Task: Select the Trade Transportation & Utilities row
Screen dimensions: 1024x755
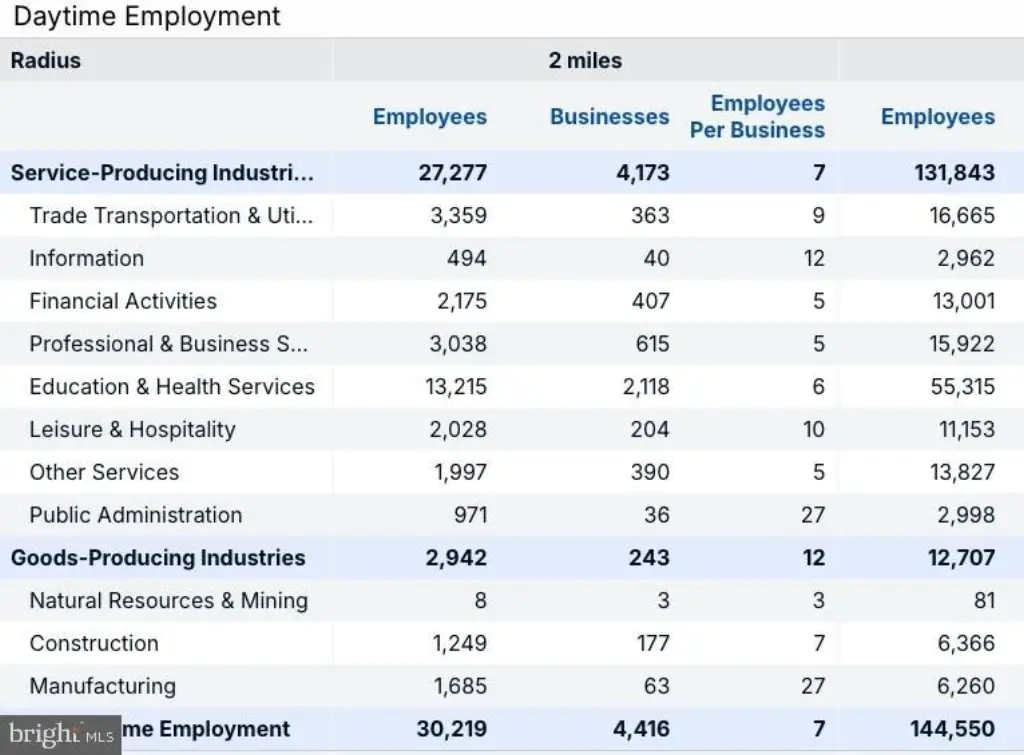Action: [x=512, y=216]
